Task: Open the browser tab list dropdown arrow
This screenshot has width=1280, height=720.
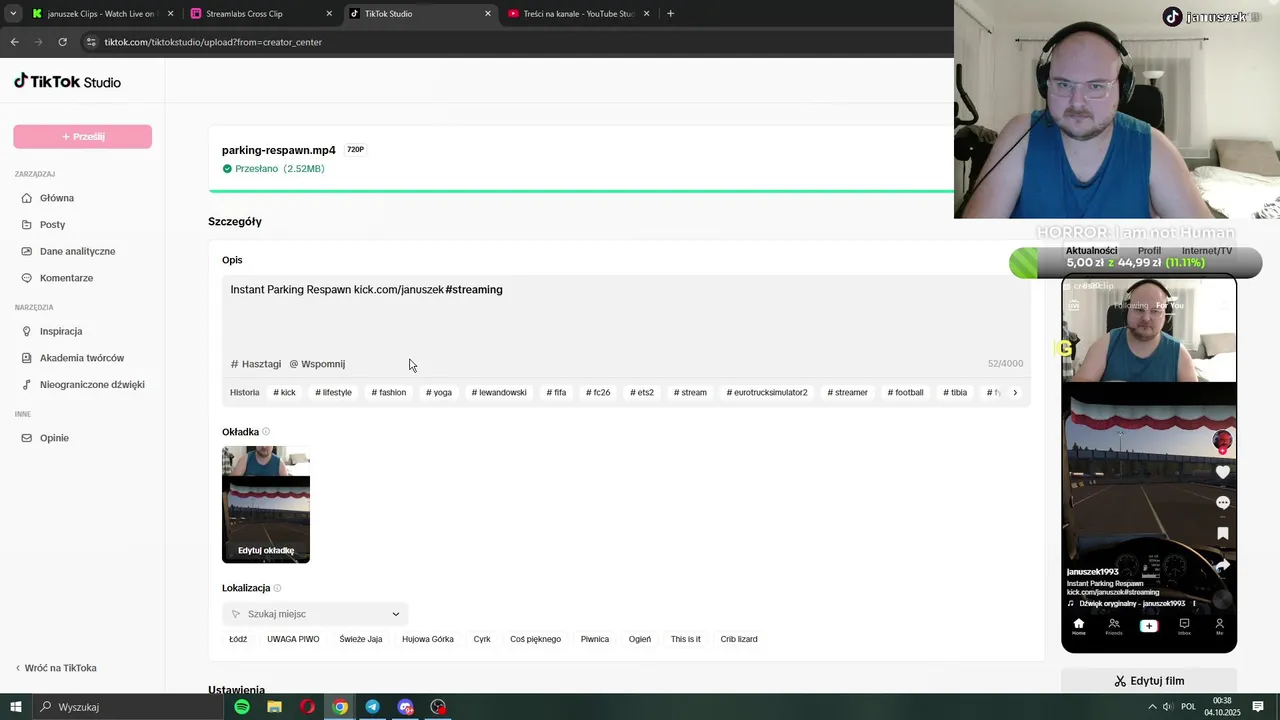Action: coord(13,14)
